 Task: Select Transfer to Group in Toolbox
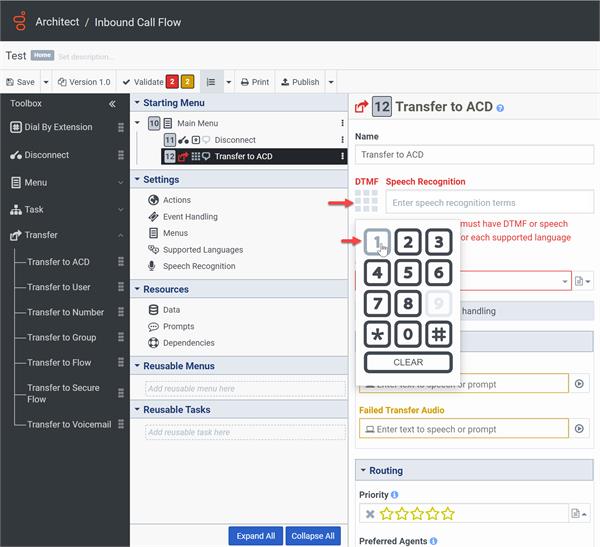point(62,338)
